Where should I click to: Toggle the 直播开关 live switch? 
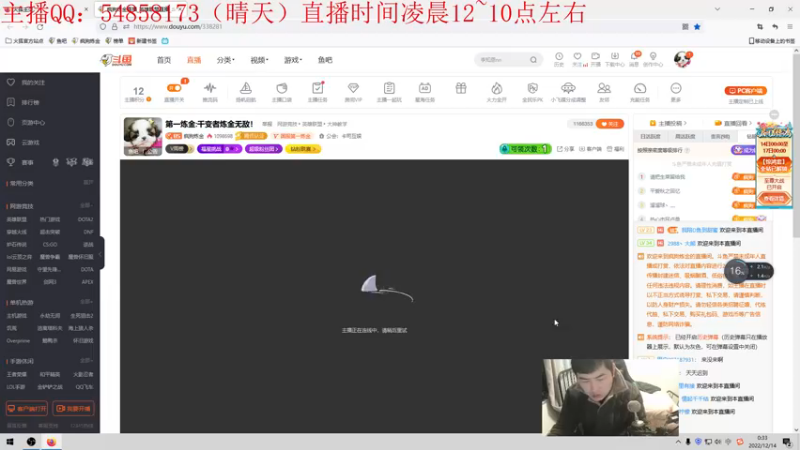[174, 88]
